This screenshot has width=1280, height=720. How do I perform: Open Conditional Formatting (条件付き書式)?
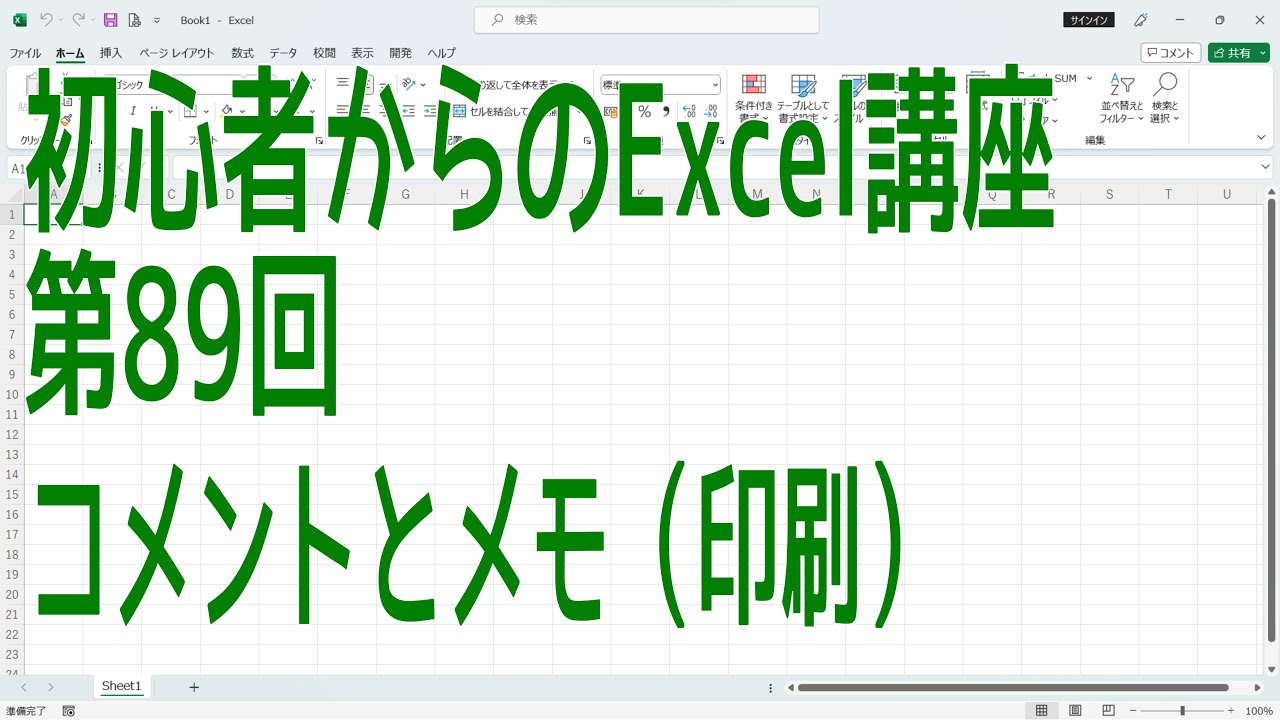754,98
